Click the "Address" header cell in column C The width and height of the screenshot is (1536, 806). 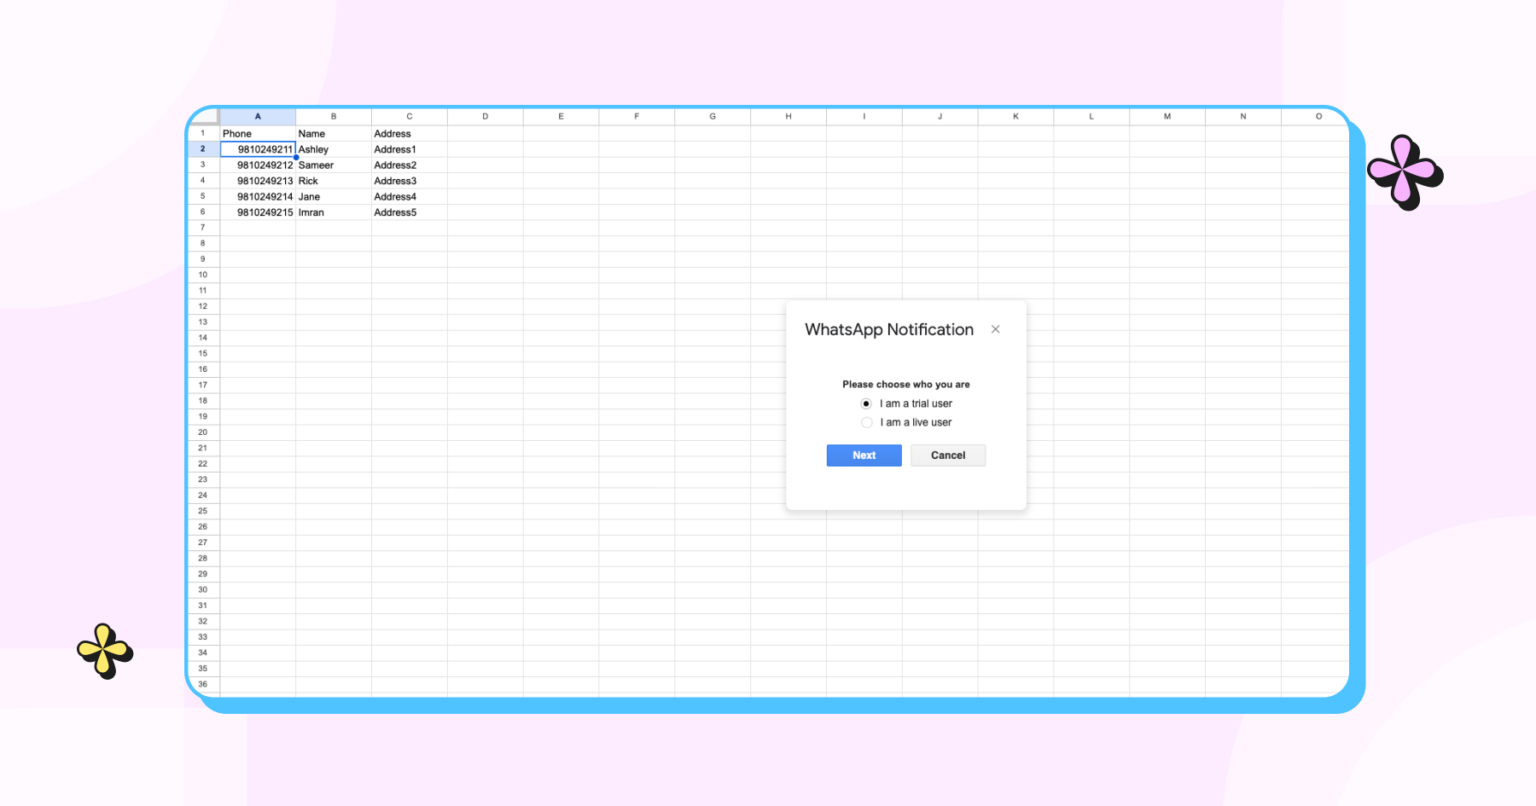pyautogui.click(x=408, y=133)
